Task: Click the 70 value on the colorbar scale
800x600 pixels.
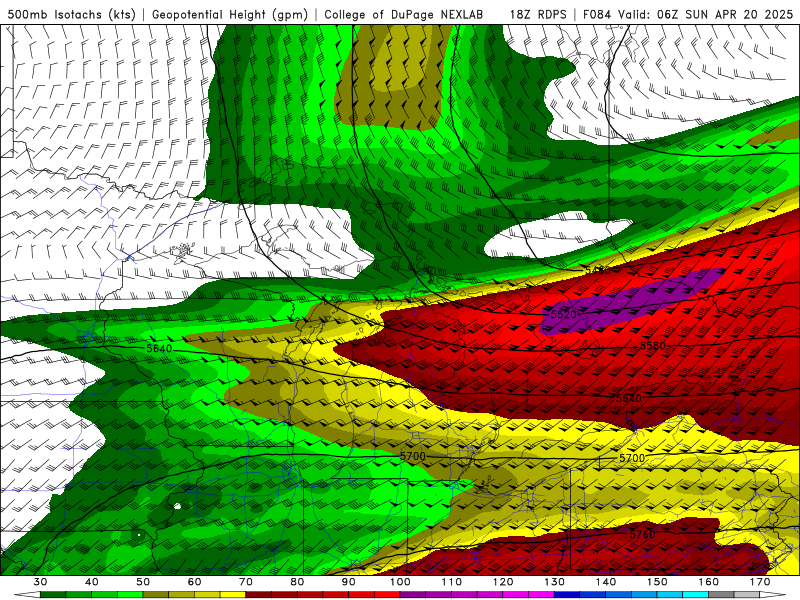Action: [246, 582]
